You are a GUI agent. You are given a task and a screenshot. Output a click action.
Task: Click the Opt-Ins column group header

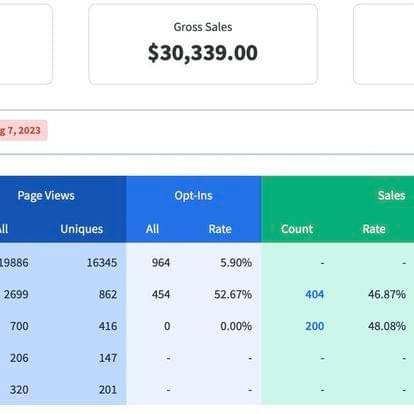(193, 196)
